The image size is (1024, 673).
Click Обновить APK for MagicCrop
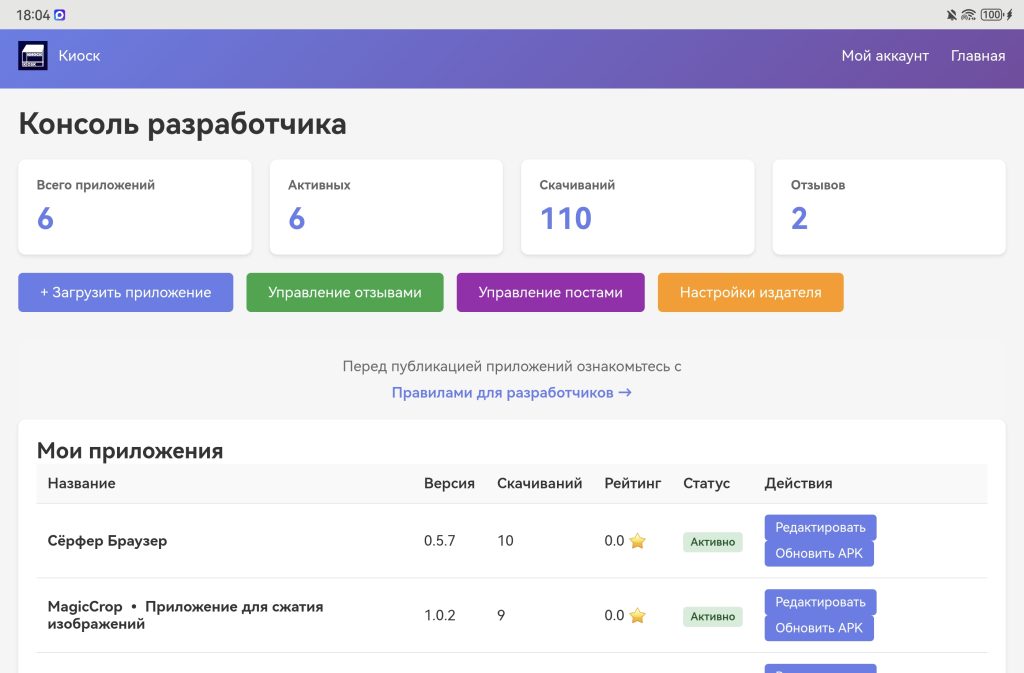(x=819, y=629)
